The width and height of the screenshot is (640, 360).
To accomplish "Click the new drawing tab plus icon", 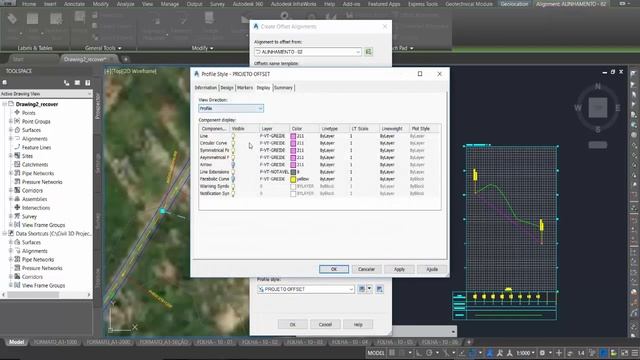I will click(x=126, y=59).
